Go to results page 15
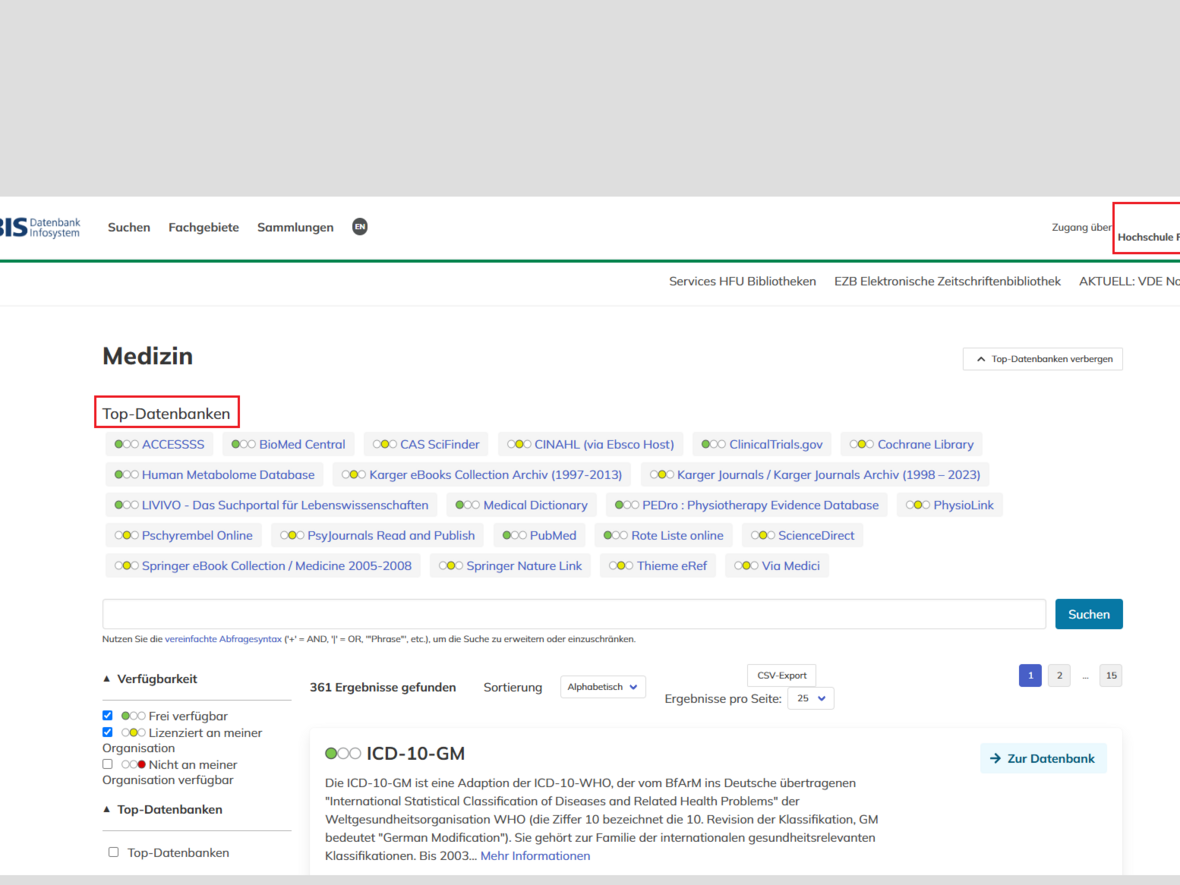 (1111, 676)
